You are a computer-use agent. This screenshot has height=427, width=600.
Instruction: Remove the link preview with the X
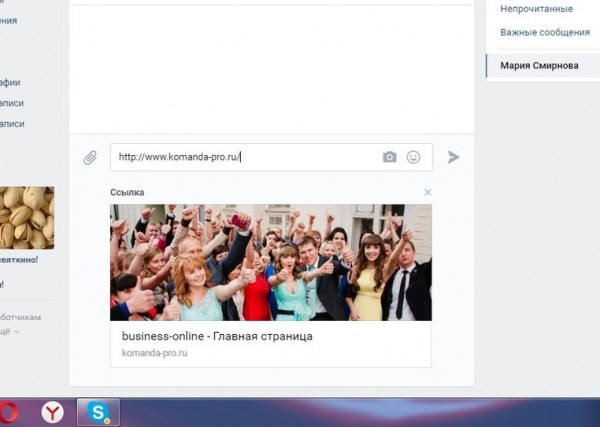428,192
